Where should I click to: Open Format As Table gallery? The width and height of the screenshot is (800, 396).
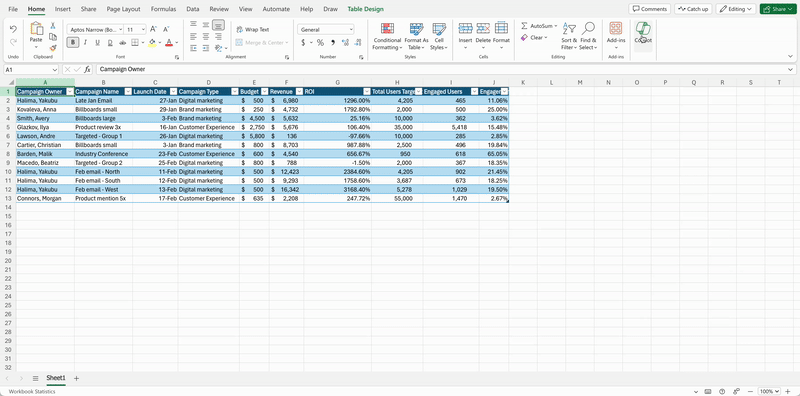(416, 36)
